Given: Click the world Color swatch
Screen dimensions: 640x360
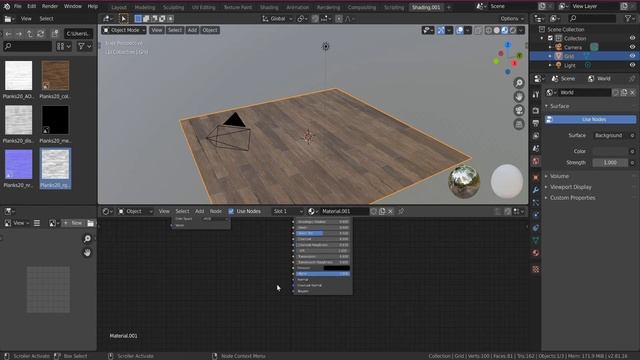Looking at the screenshot, I should point(610,151).
